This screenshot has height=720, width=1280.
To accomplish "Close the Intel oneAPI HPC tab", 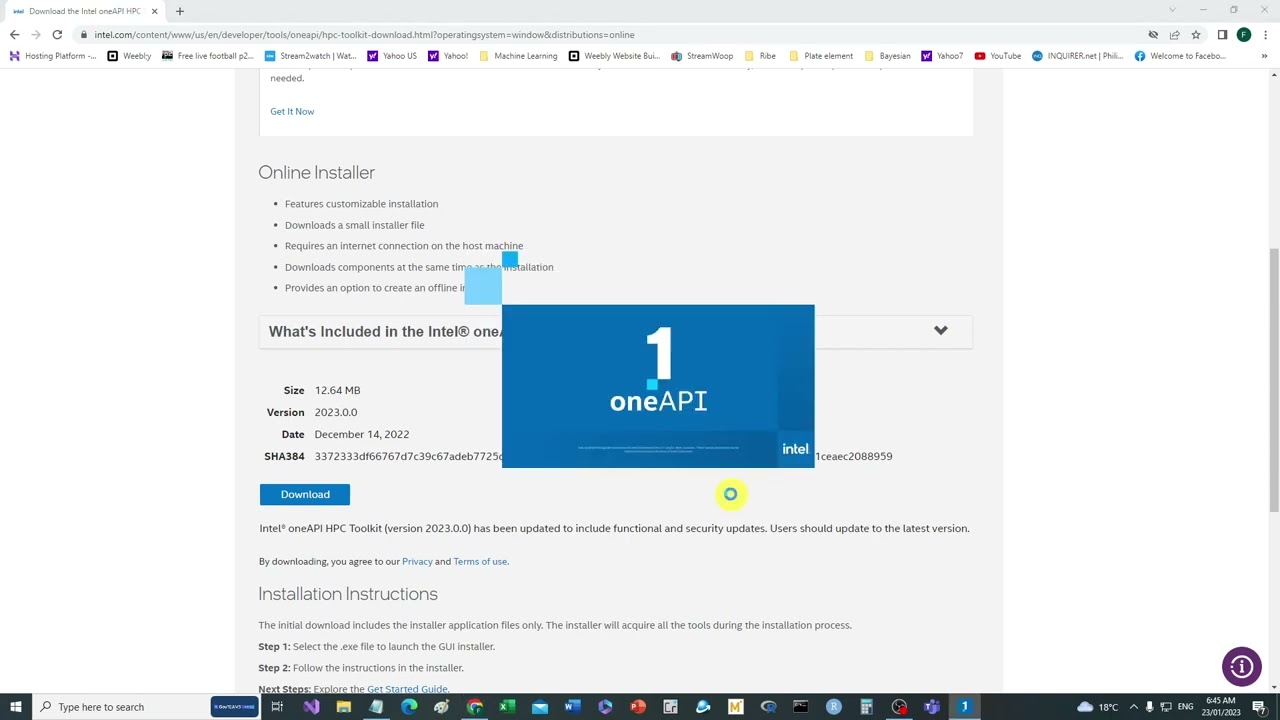I will coord(154,11).
